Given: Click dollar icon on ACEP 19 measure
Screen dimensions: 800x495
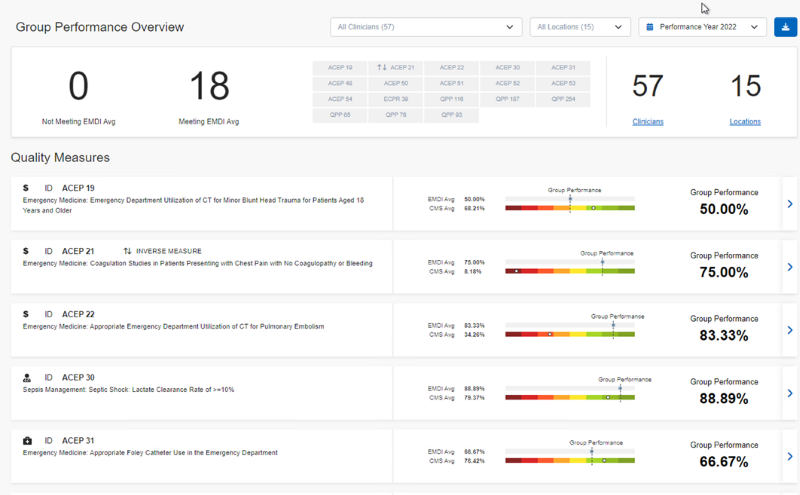Looking at the screenshot, I should click(26, 188).
